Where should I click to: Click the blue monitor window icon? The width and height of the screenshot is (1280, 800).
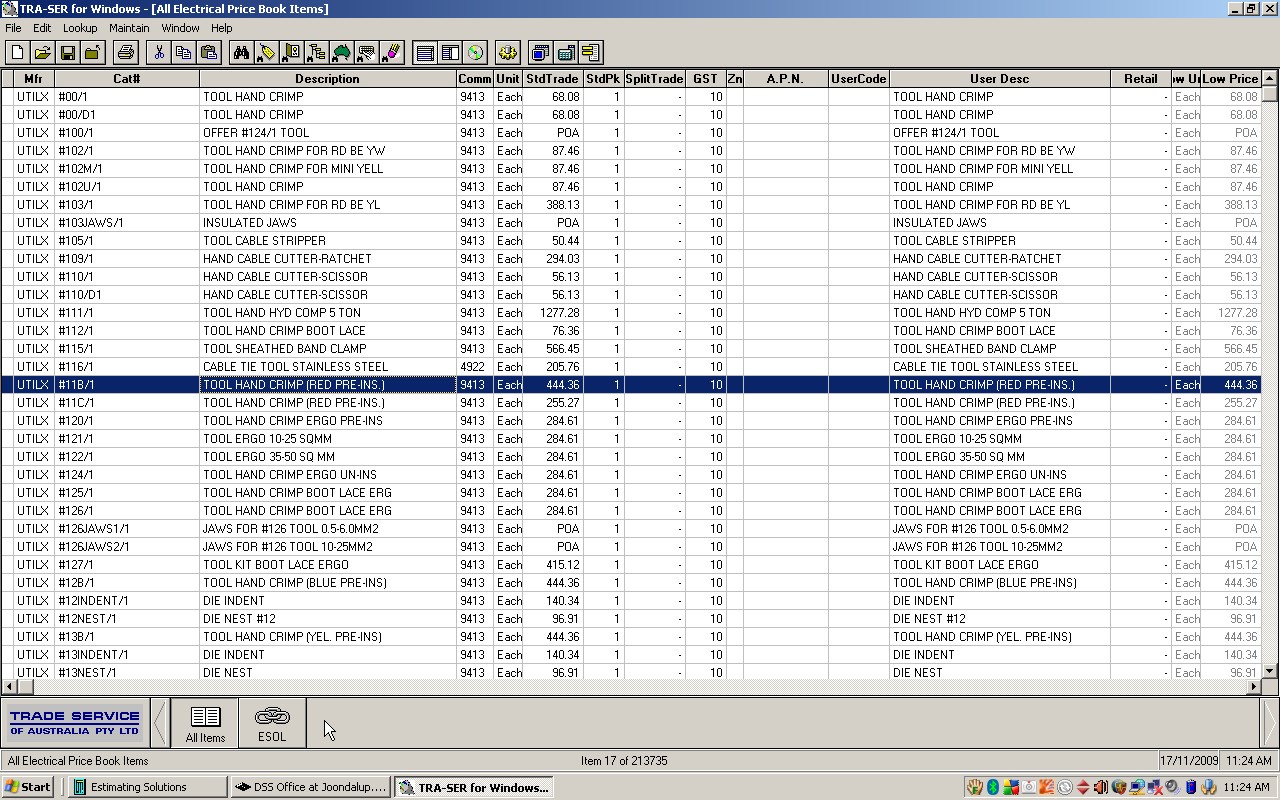[x=541, y=53]
